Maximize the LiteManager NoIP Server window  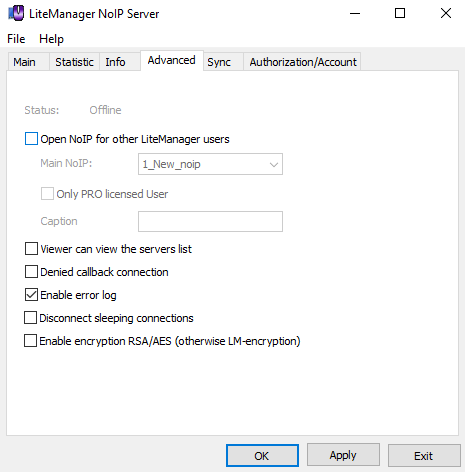[400, 13]
